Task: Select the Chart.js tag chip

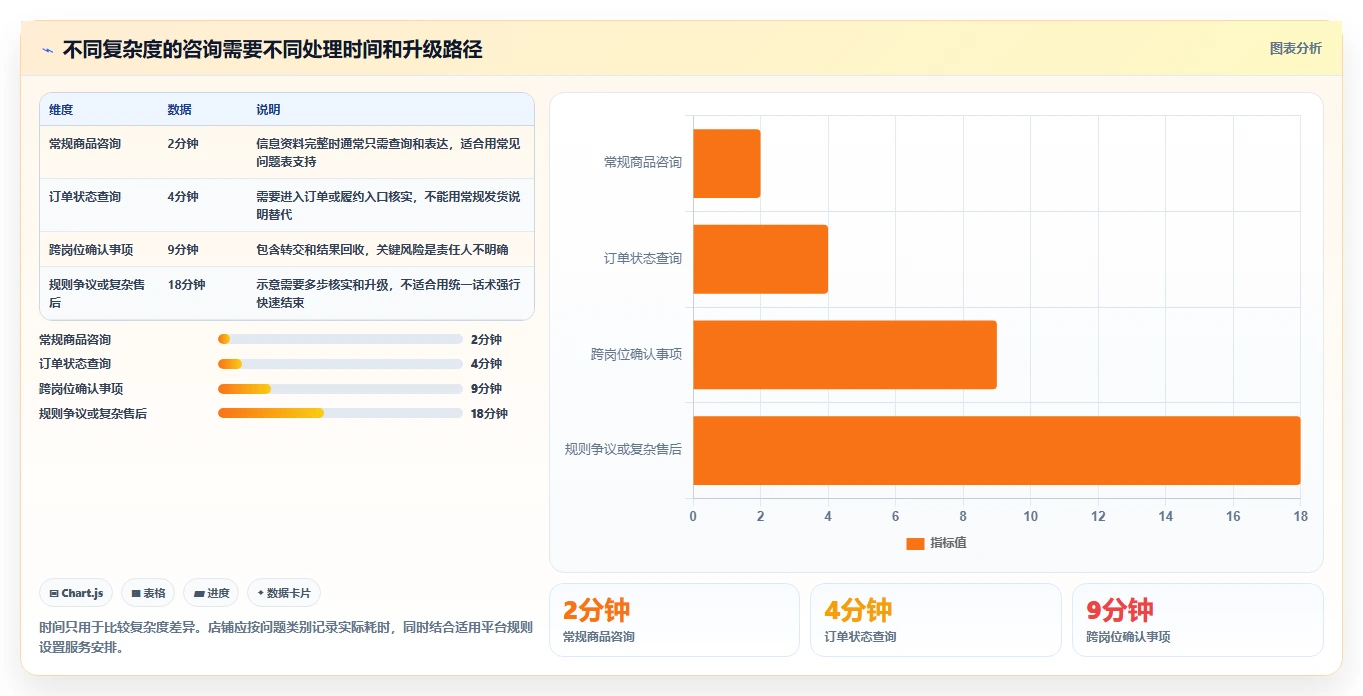Action: click(x=77, y=593)
